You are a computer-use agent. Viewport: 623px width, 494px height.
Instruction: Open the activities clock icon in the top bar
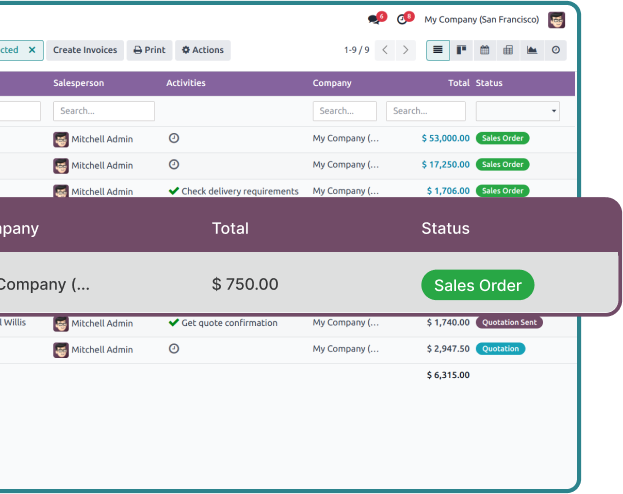point(403,20)
